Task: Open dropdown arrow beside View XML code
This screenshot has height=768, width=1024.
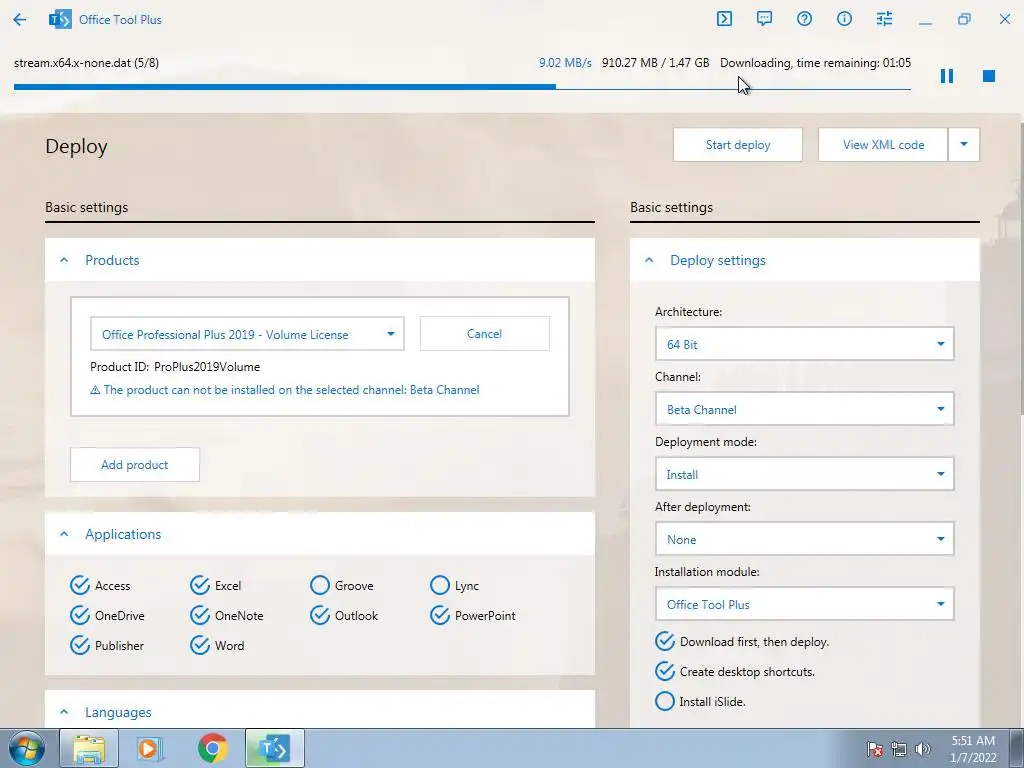Action: click(964, 144)
